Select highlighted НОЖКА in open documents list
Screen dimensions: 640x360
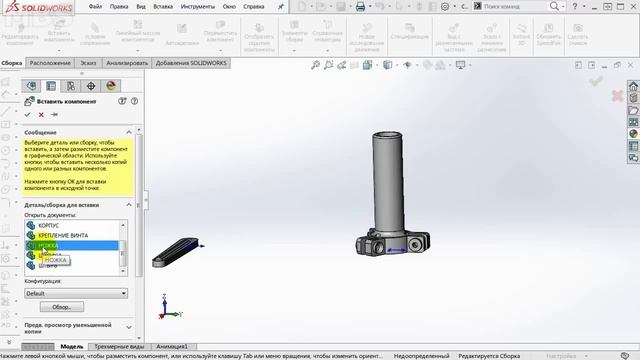72,245
